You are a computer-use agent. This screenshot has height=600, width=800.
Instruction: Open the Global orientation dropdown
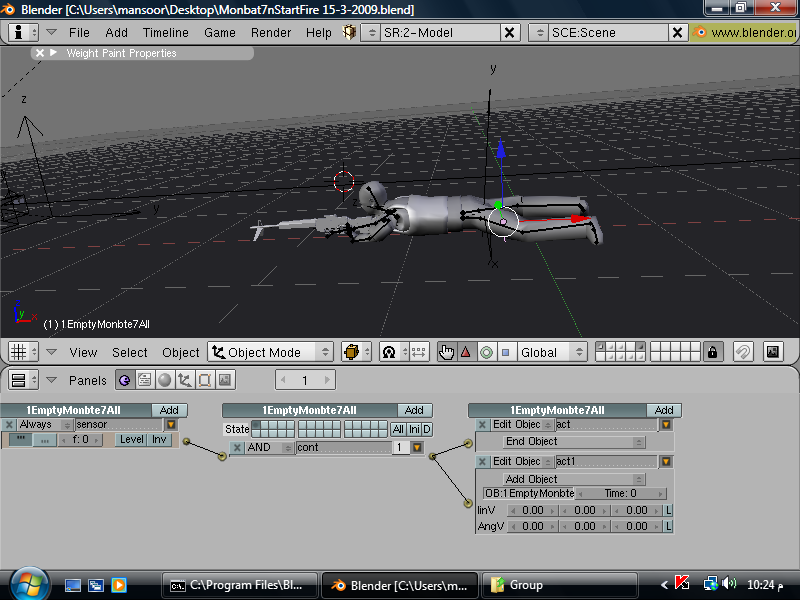551,352
